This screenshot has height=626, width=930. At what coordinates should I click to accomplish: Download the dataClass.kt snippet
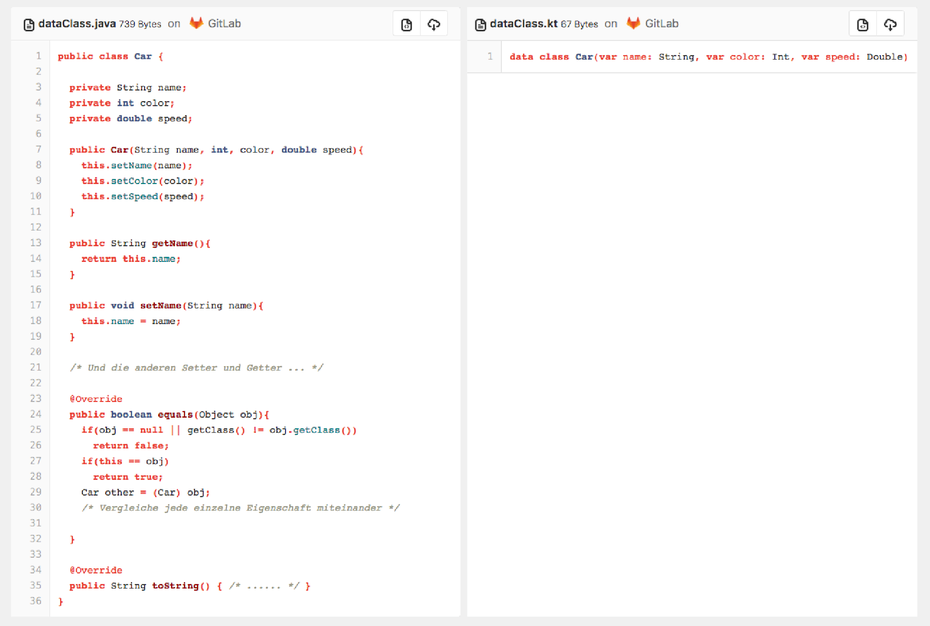[x=890, y=24]
